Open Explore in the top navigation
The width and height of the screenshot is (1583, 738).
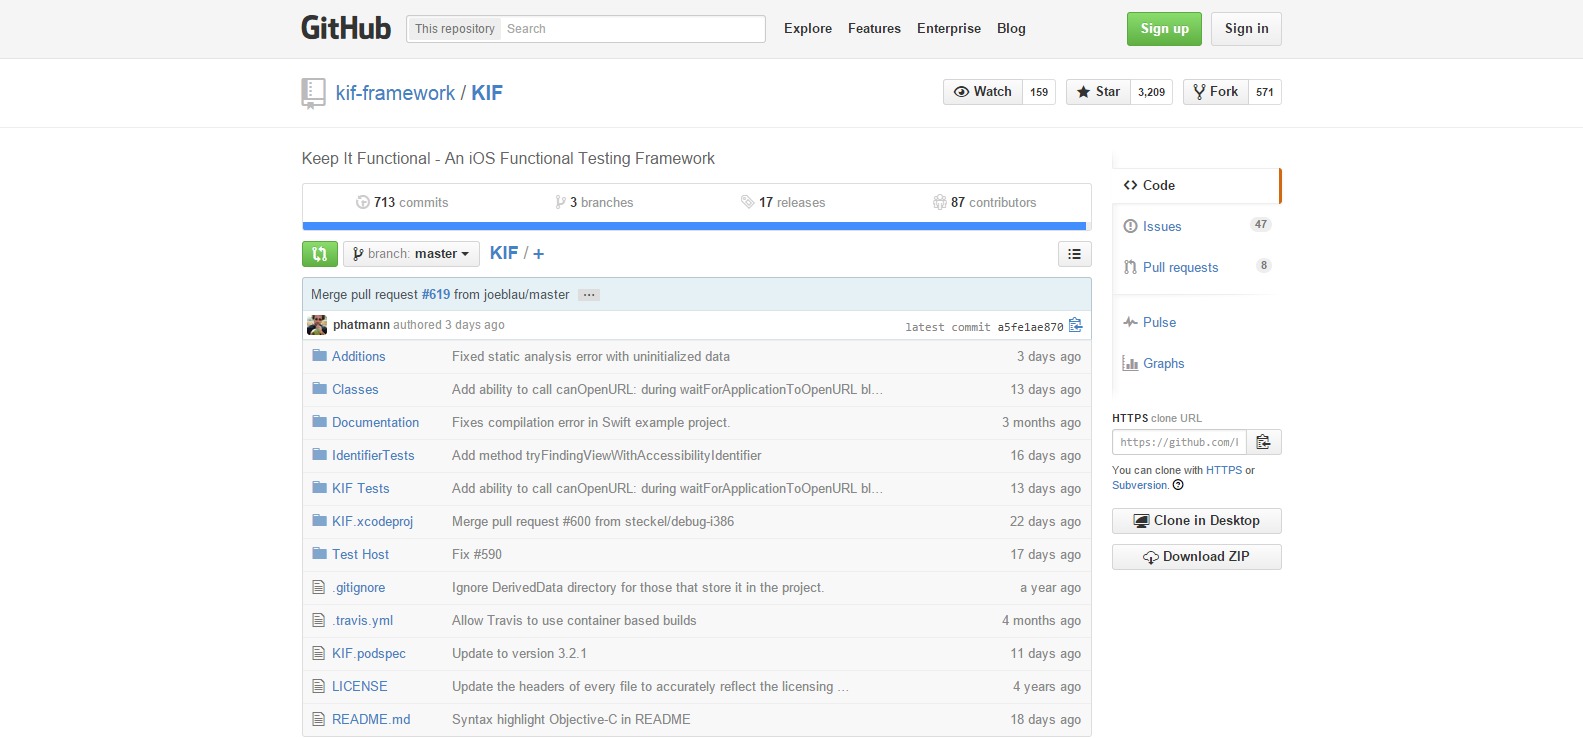(x=808, y=28)
